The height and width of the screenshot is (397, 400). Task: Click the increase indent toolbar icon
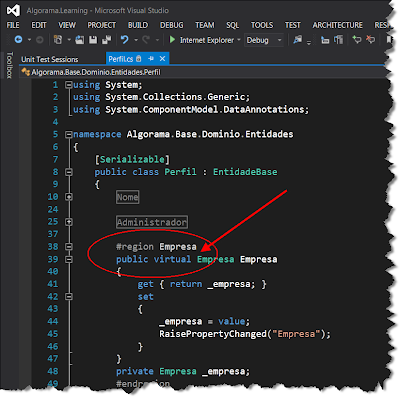(x=339, y=40)
